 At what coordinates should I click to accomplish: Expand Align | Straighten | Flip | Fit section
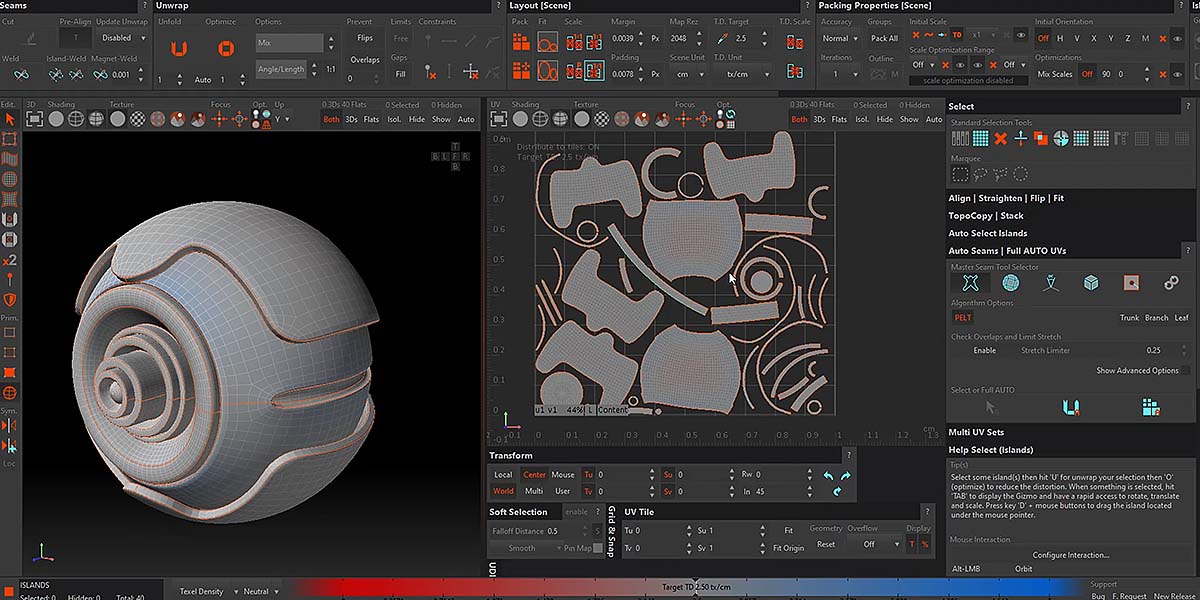pos(1006,198)
